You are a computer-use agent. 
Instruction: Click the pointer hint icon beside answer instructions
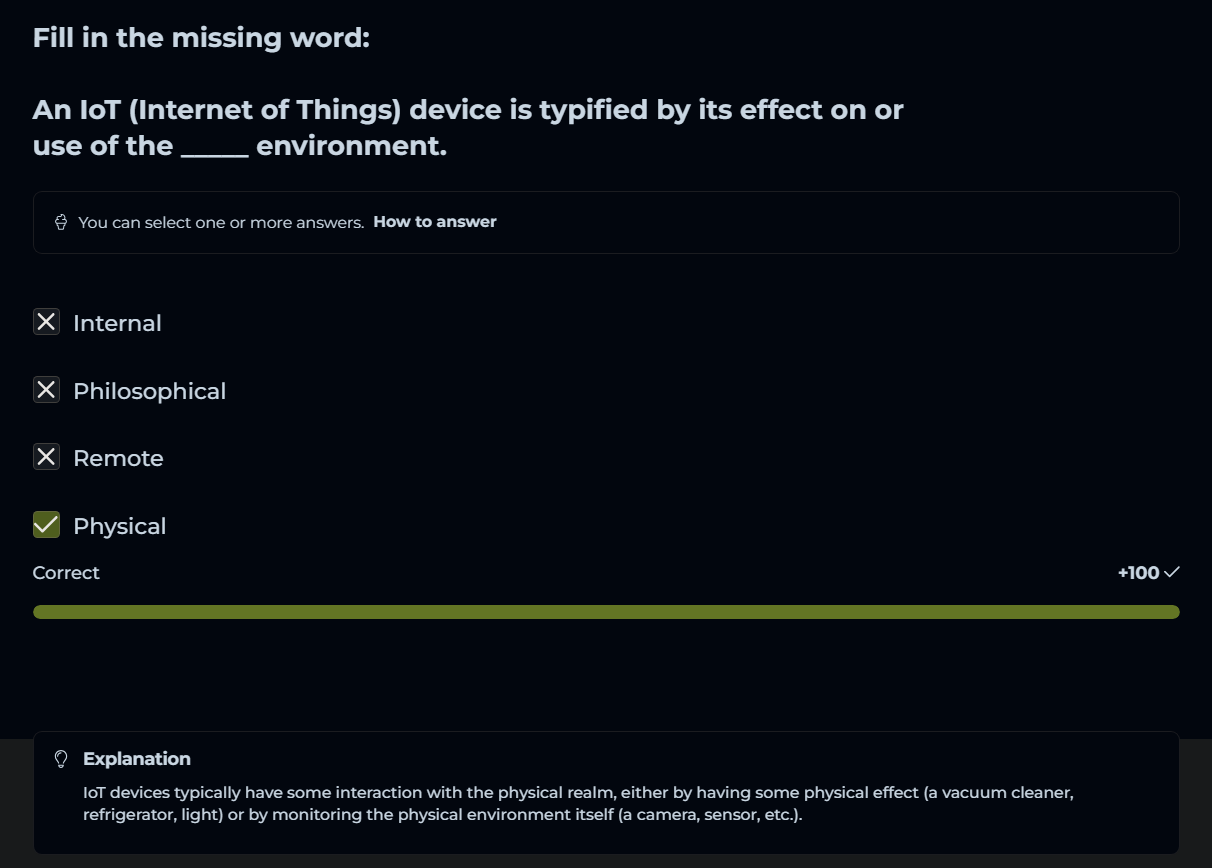click(x=60, y=222)
